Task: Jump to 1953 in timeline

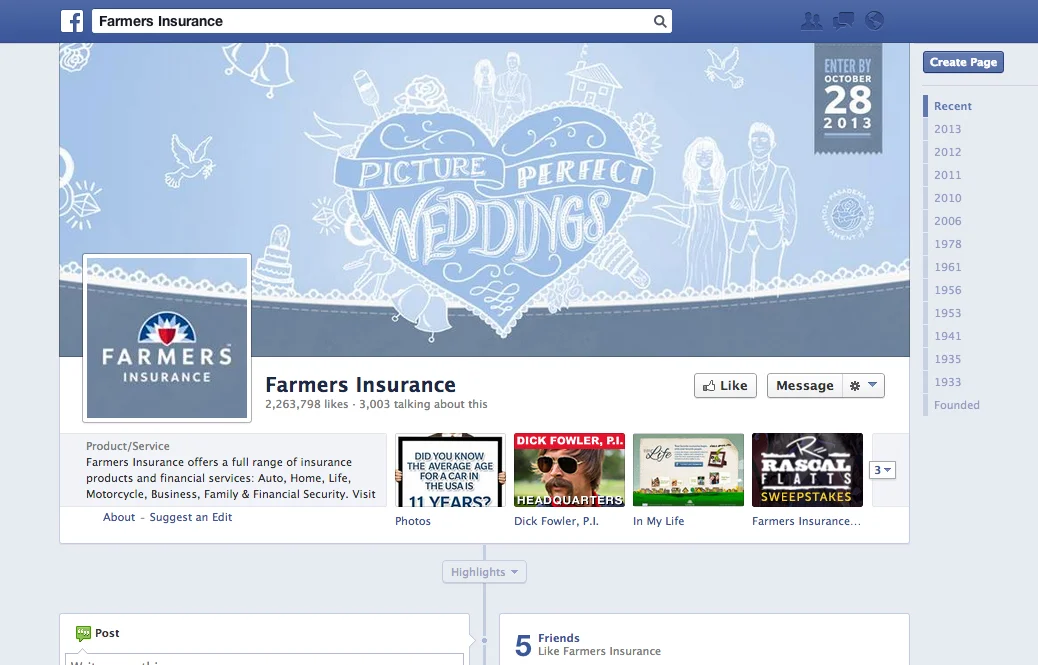Action: click(947, 313)
